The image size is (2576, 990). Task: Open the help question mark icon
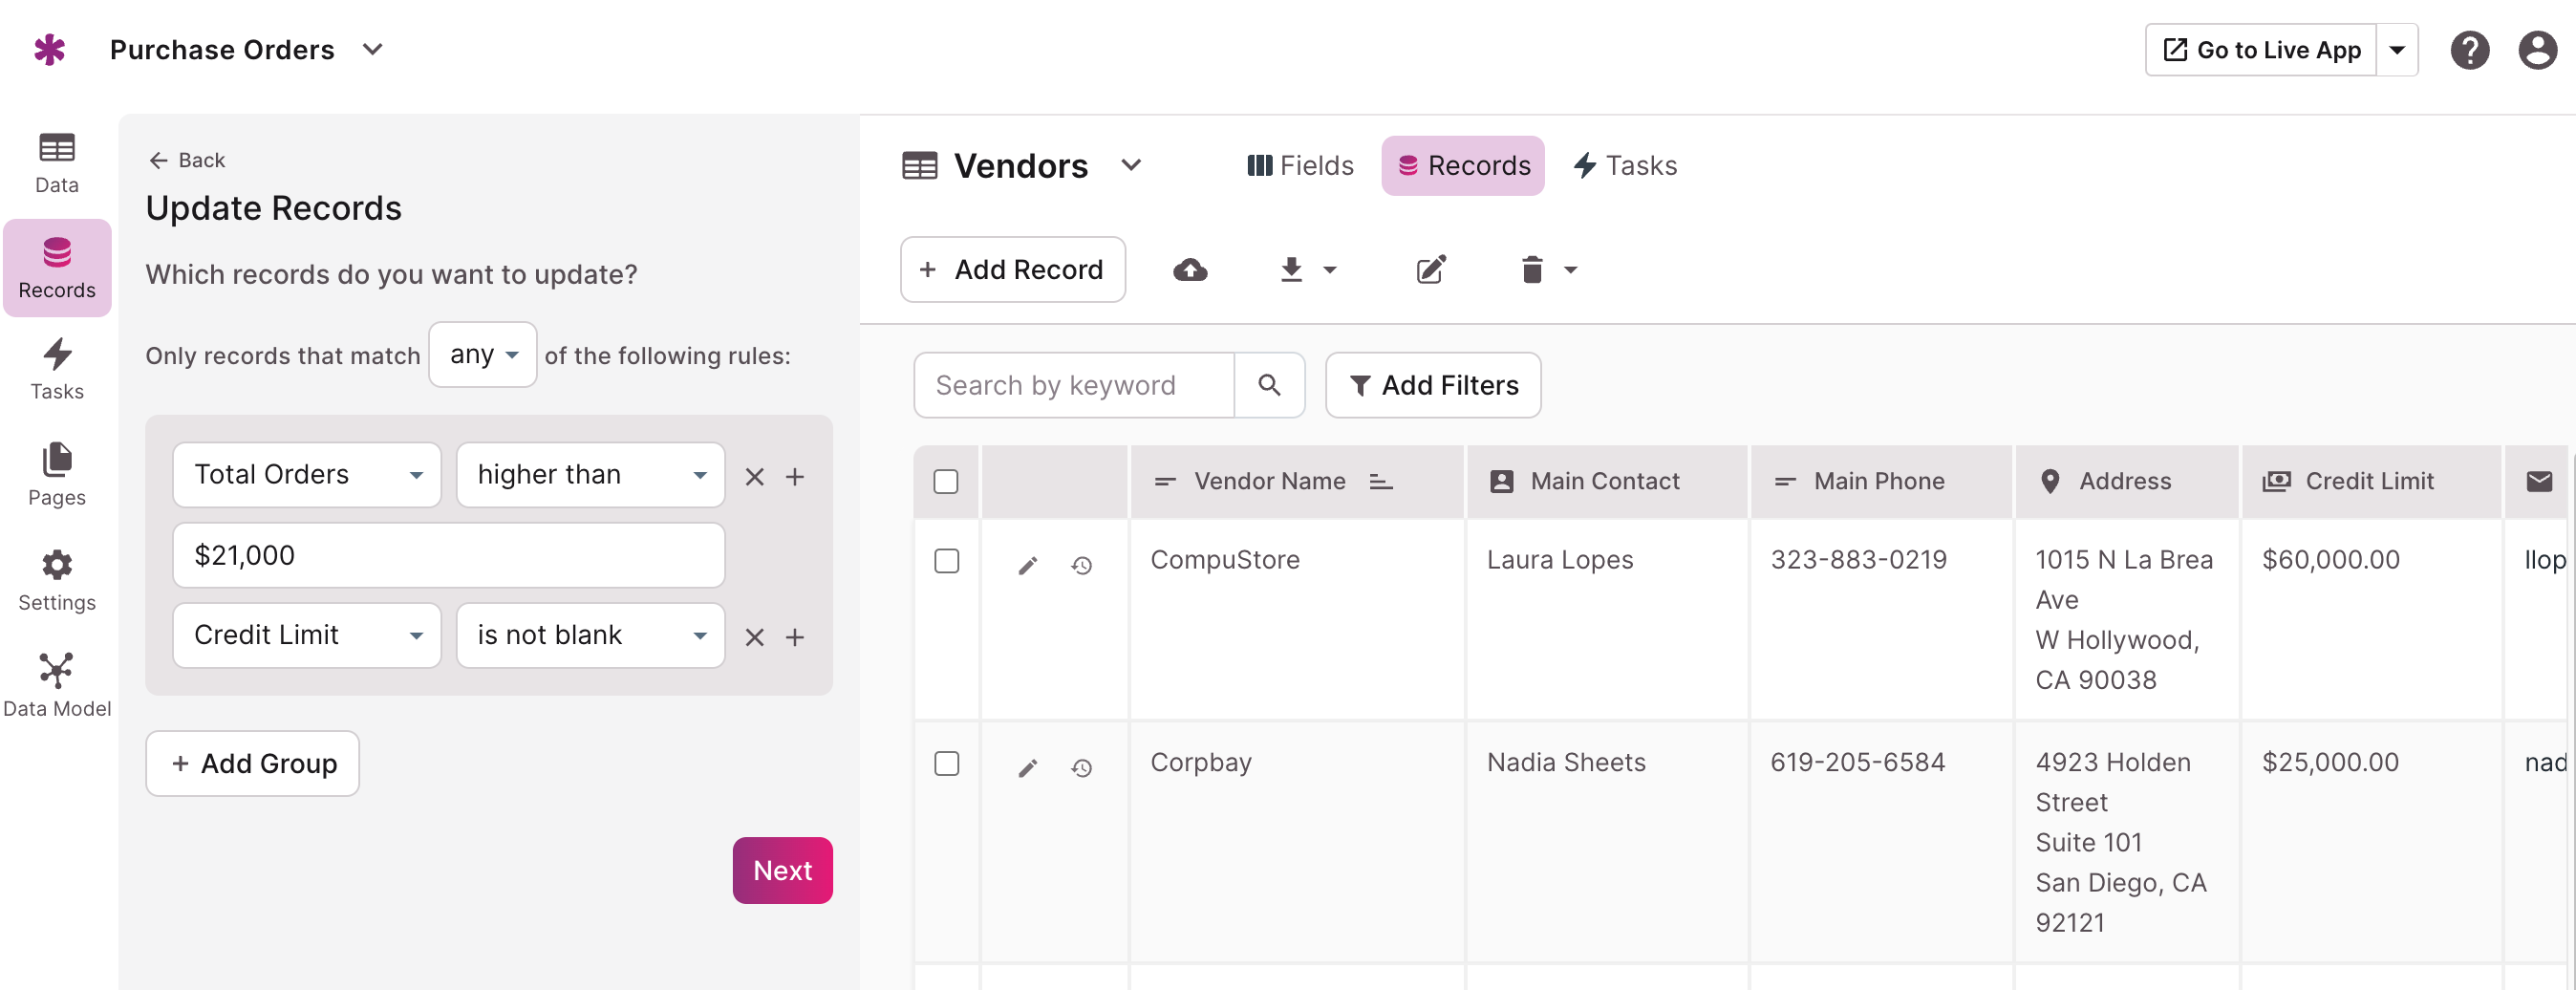[2468, 50]
